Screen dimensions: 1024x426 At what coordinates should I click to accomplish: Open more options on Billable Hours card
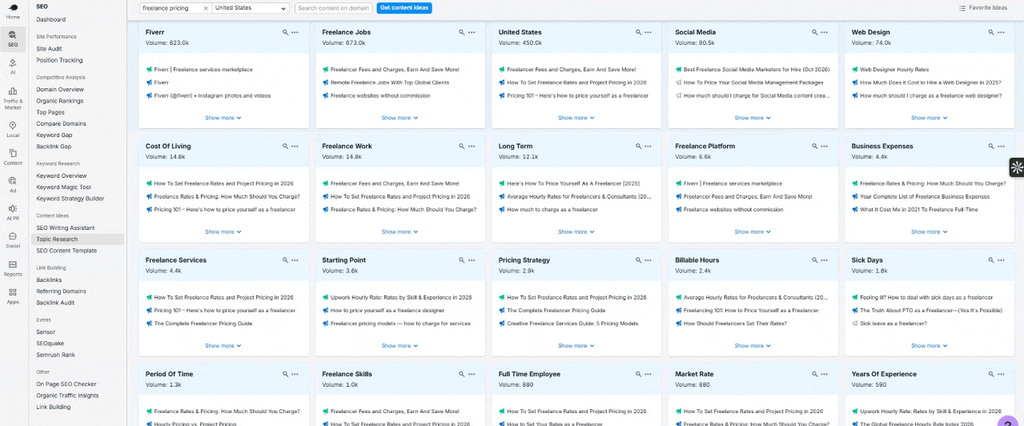point(825,260)
